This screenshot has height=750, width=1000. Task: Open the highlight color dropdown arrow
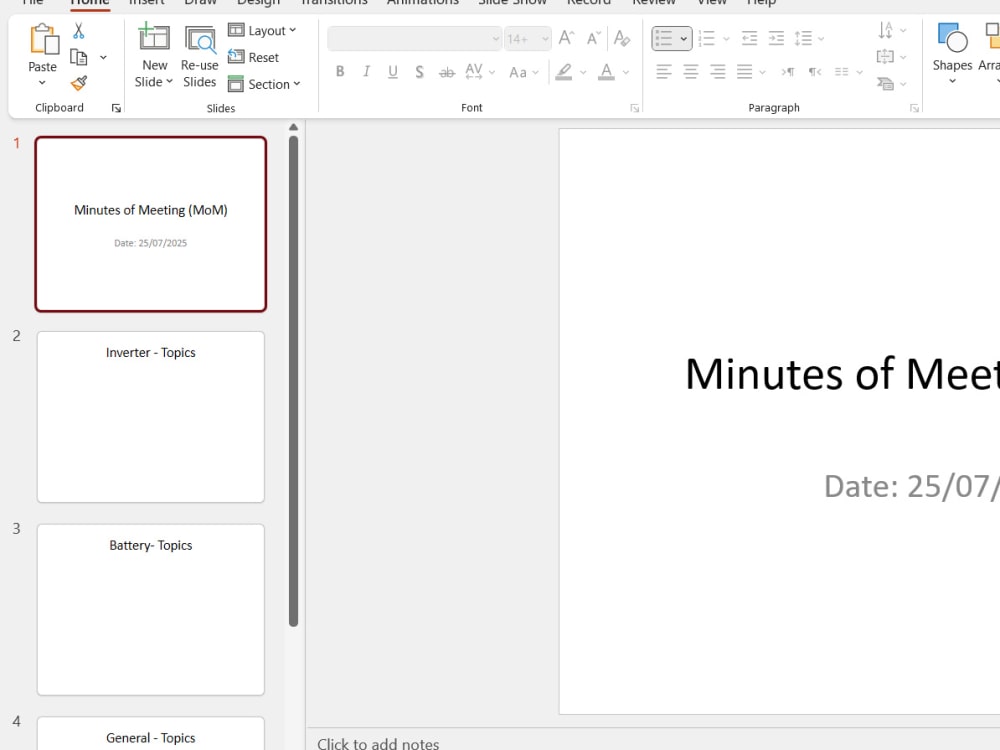(x=583, y=72)
